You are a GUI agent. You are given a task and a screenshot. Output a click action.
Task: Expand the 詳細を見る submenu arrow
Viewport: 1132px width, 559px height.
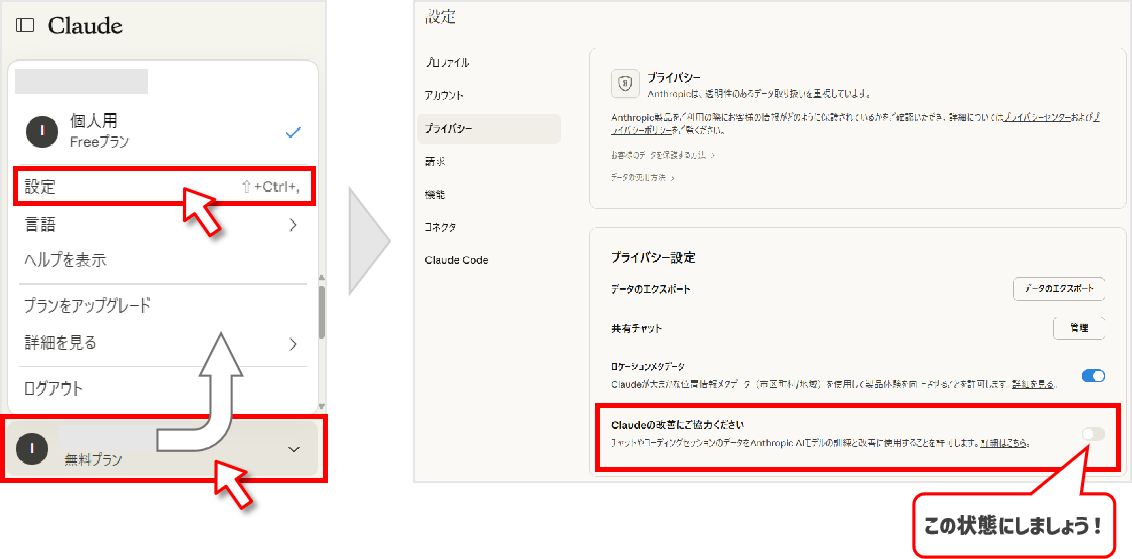[x=293, y=344]
